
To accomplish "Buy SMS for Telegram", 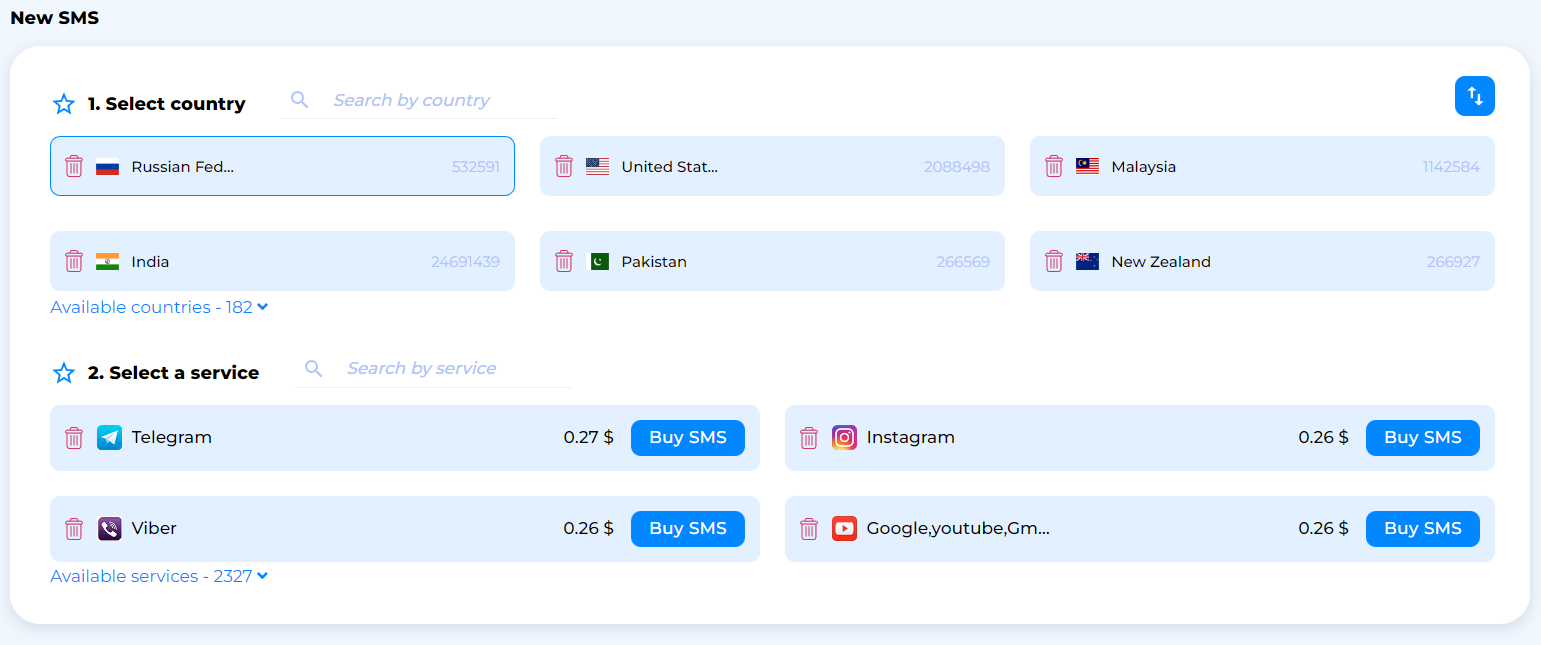I will click(688, 438).
